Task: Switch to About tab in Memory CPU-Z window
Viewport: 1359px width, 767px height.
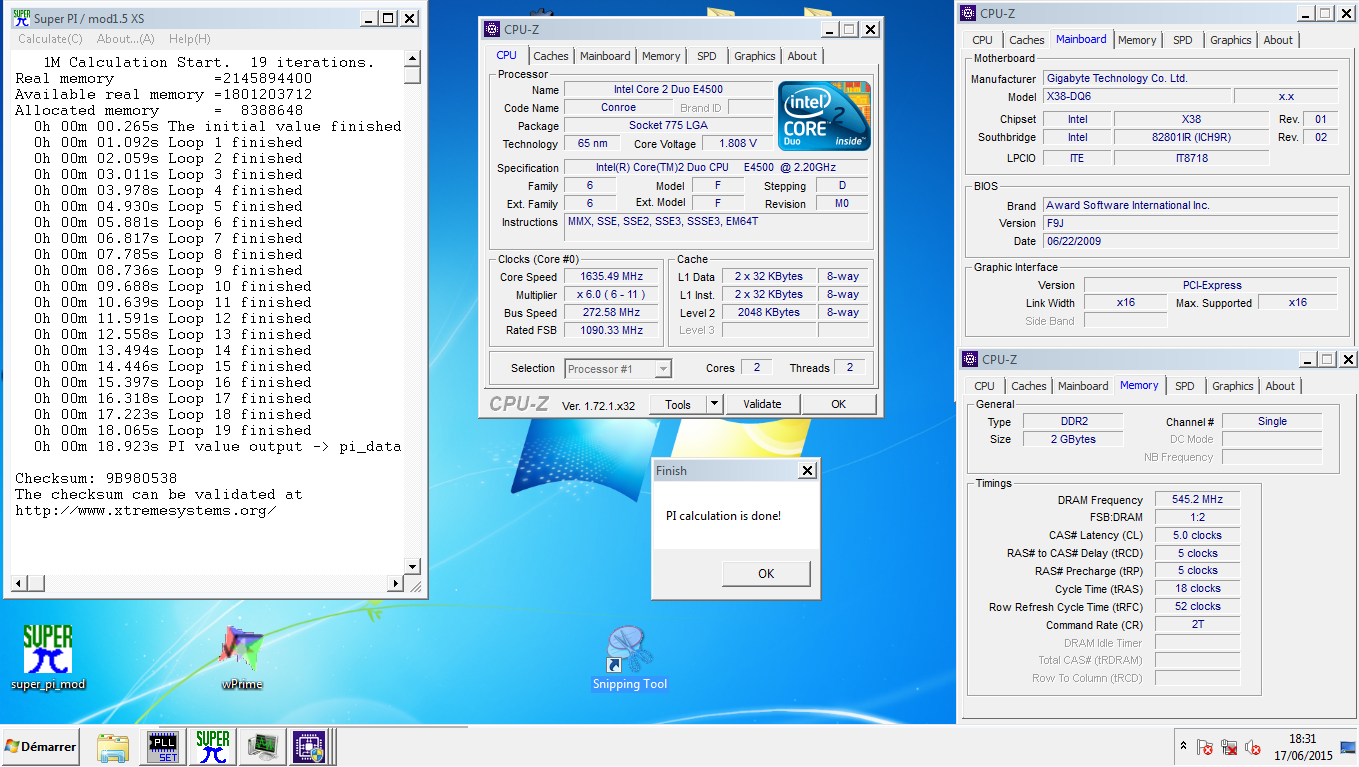Action: 1280,386
